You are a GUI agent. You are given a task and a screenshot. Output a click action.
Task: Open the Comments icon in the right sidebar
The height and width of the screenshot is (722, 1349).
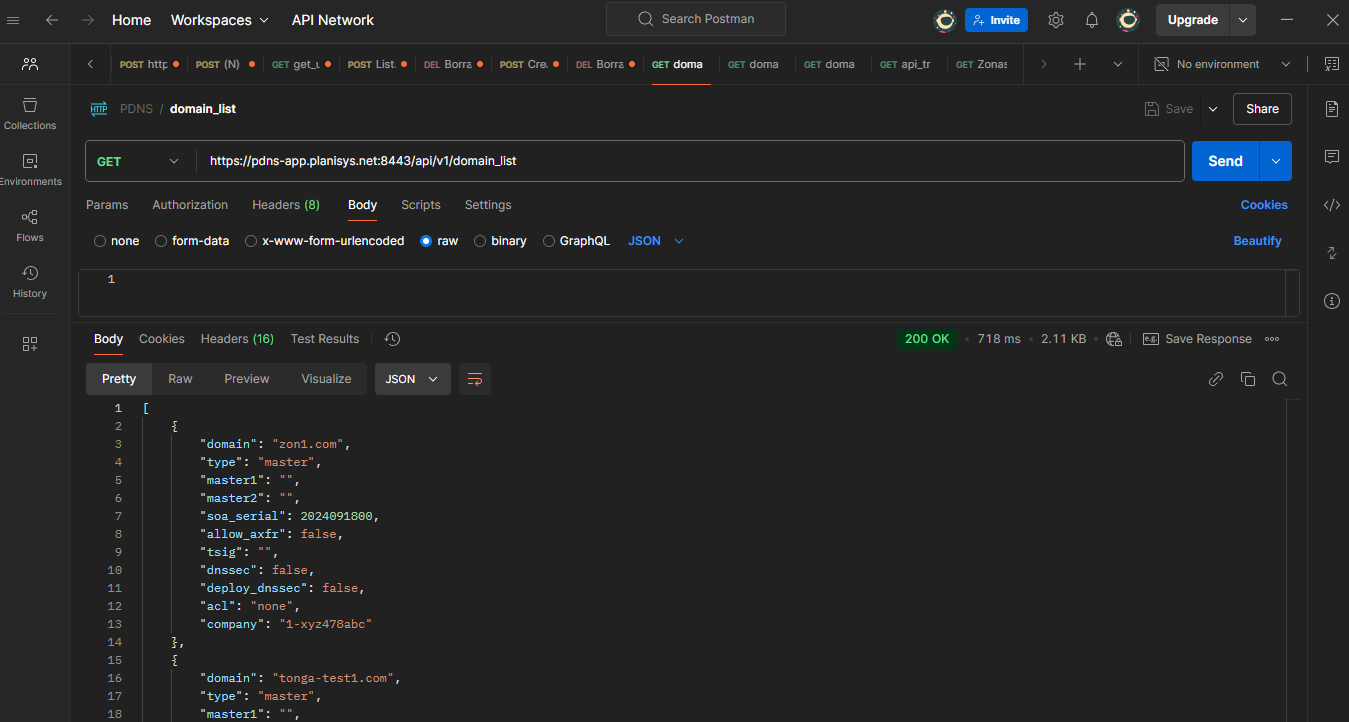(1331, 157)
